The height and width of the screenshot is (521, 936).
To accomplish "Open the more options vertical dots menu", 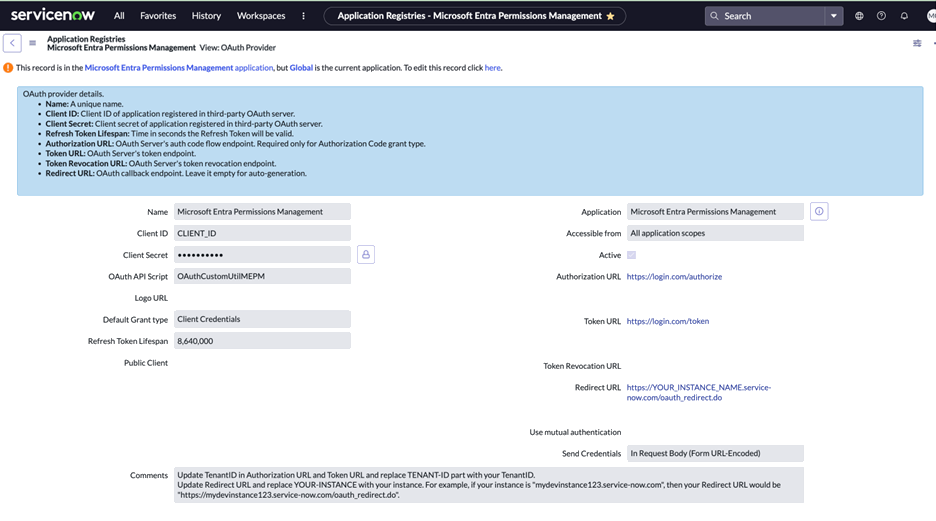I will point(303,16).
